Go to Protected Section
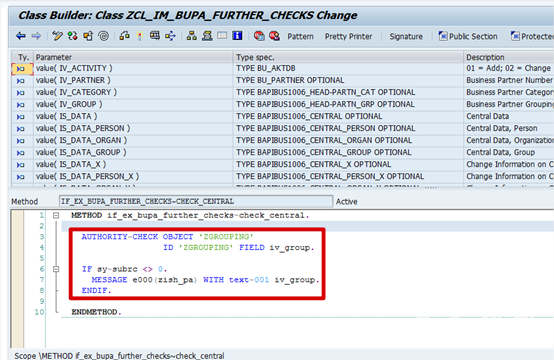This screenshot has width=554, height=360. coord(532,36)
